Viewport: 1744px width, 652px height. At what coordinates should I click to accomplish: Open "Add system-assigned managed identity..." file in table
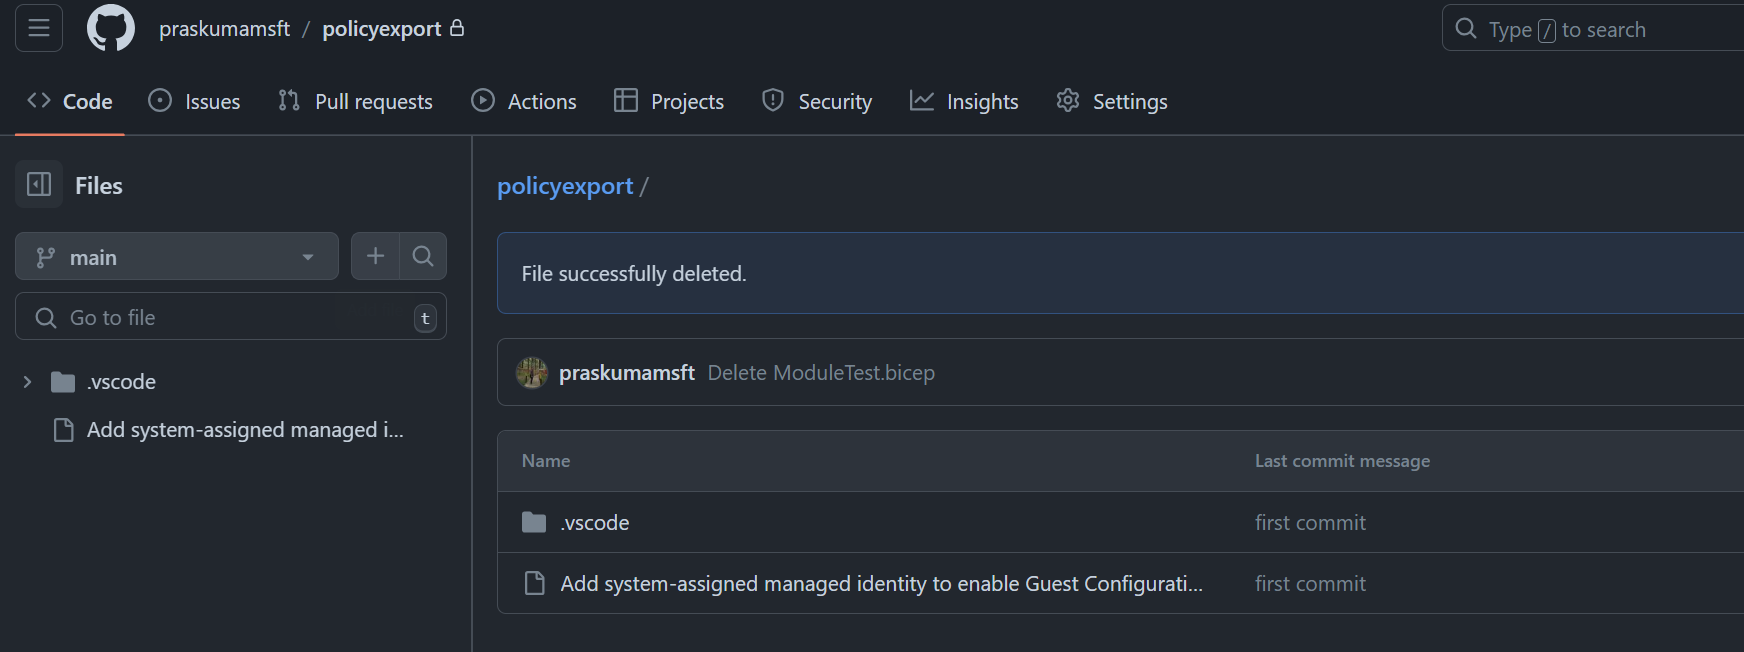[881, 584]
